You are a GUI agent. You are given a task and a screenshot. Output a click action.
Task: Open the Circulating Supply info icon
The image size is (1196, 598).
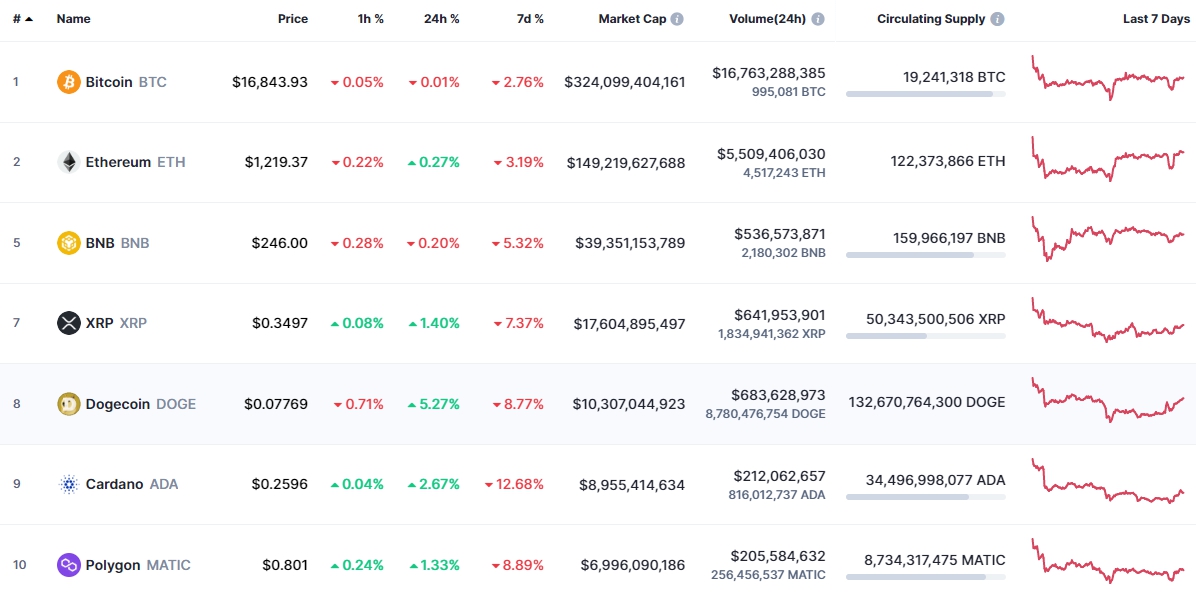tap(998, 19)
